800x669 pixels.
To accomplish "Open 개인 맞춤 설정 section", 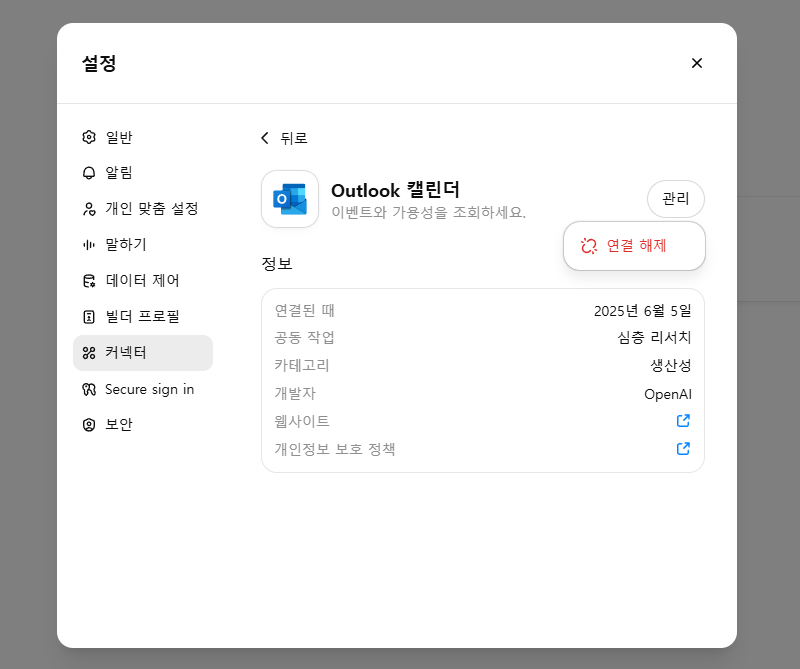I will (143, 209).
